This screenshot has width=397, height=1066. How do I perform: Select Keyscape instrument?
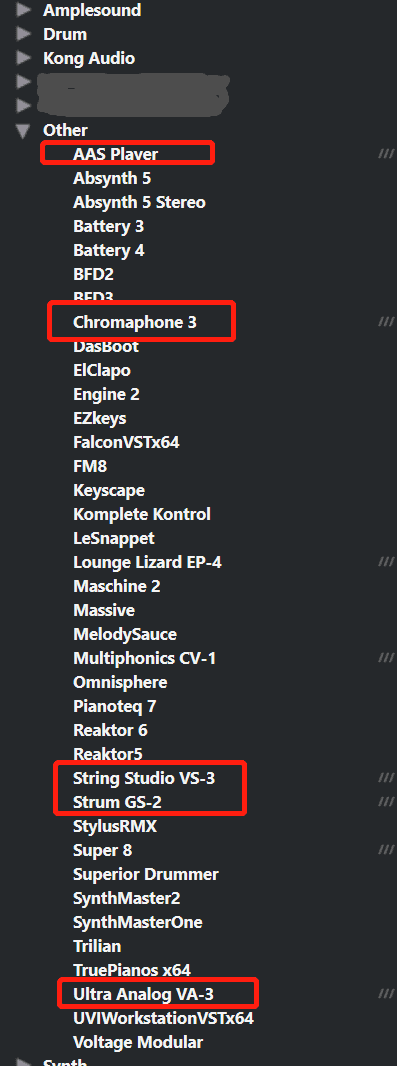click(x=109, y=490)
